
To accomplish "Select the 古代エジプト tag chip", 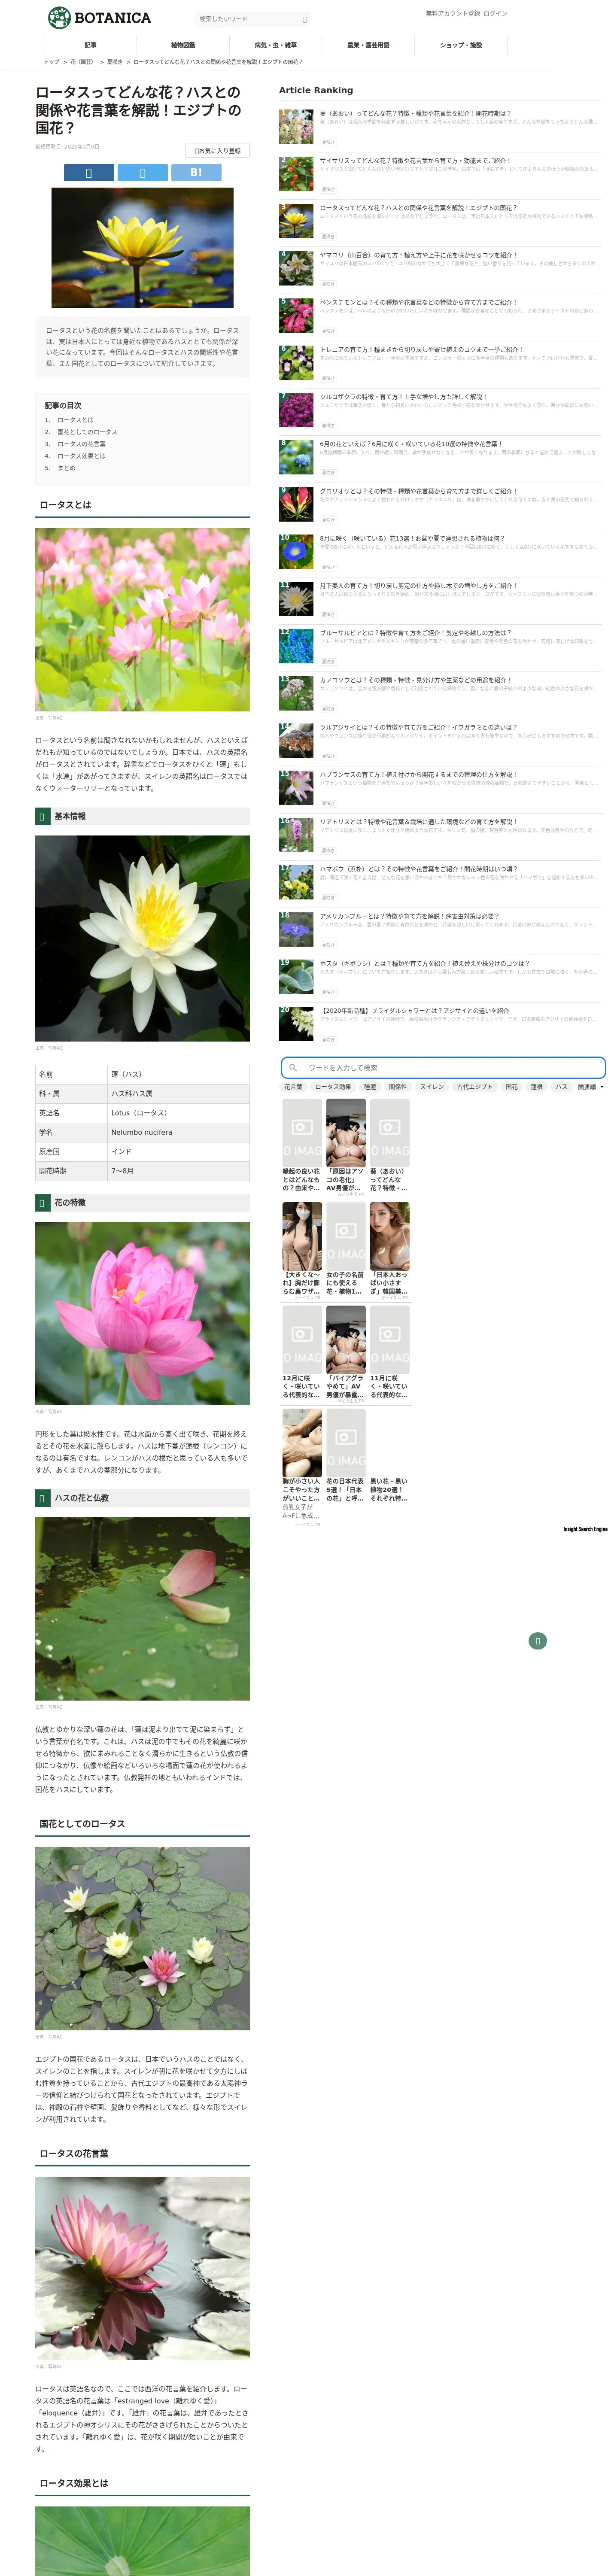I will tap(475, 1086).
